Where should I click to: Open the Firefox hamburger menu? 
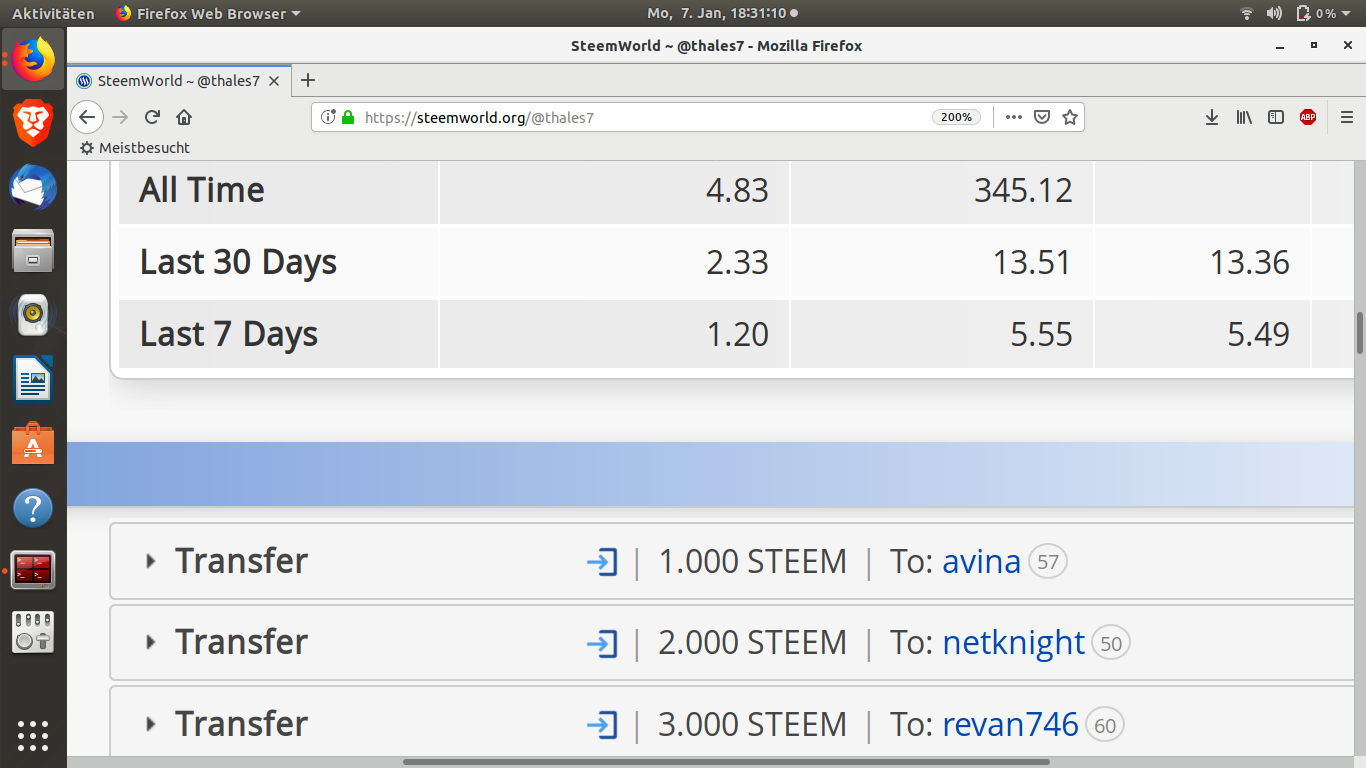coord(1347,117)
